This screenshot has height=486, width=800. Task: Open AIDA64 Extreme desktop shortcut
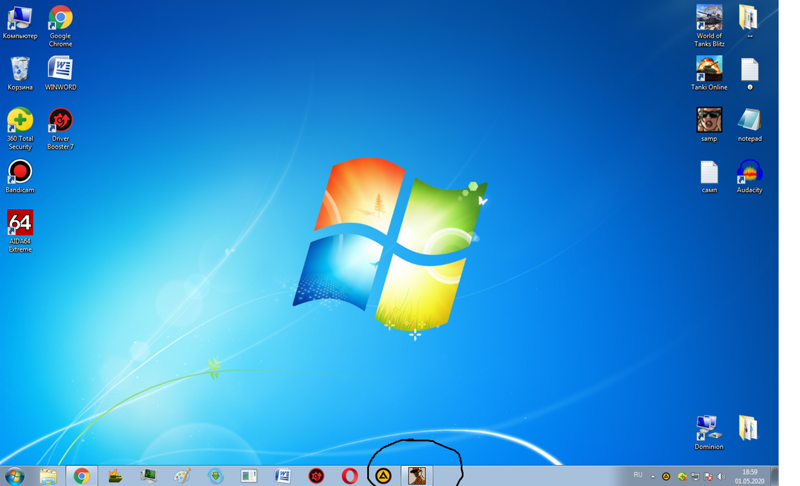[20, 231]
